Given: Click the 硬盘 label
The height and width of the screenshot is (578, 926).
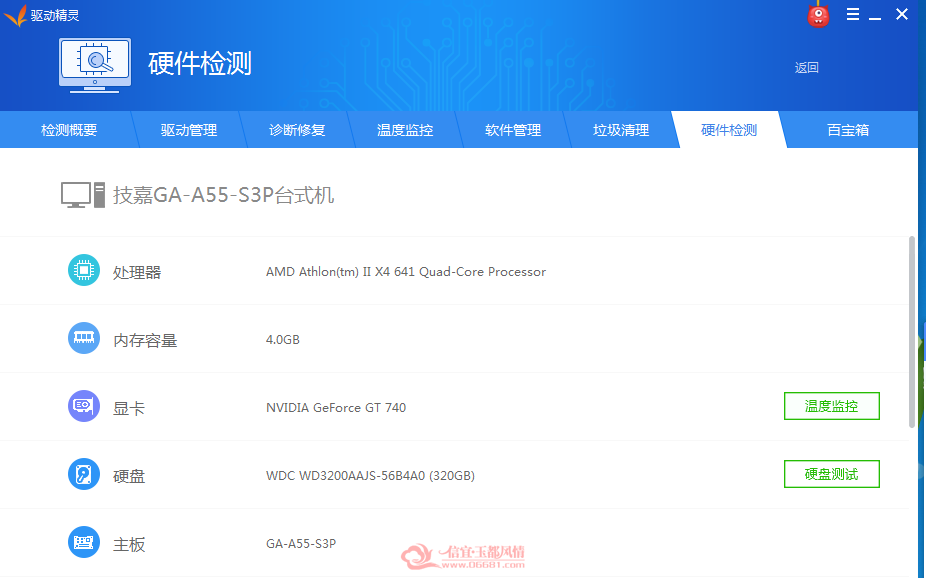Looking at the screenshot, I should coord(129,476).
